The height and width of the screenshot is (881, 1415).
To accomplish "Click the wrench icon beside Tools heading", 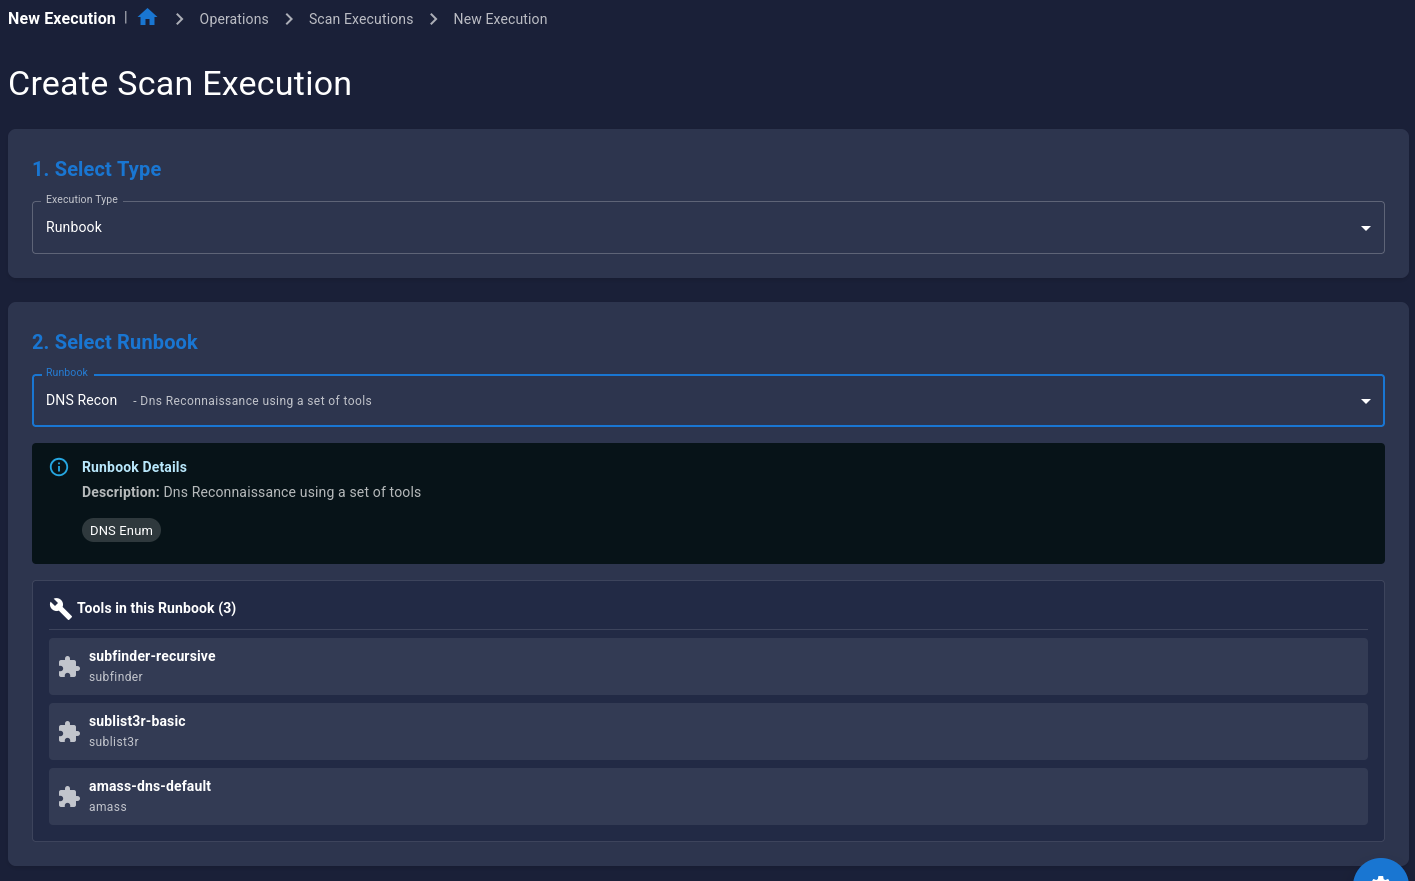I will [x=60, y=608].
